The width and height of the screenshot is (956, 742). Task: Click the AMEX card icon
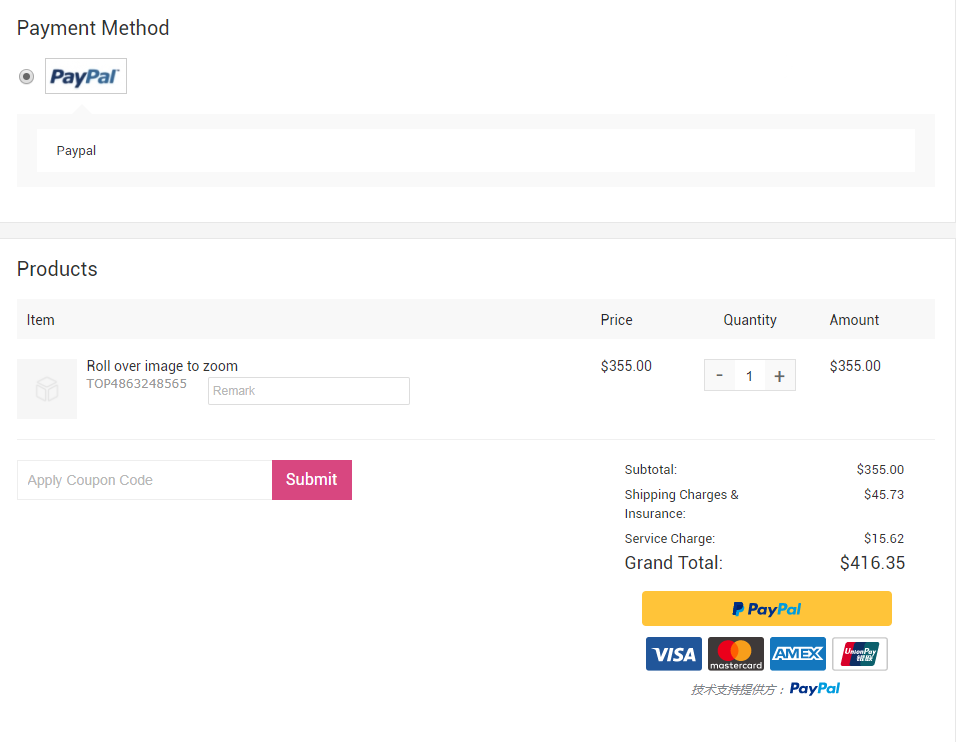click(x=797, y=654)
